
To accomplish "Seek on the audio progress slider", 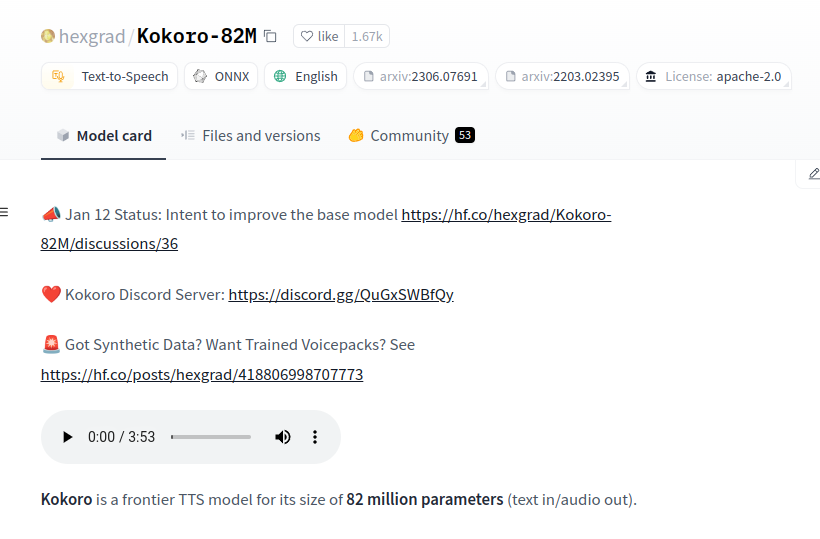I will [x=211, y=437].
